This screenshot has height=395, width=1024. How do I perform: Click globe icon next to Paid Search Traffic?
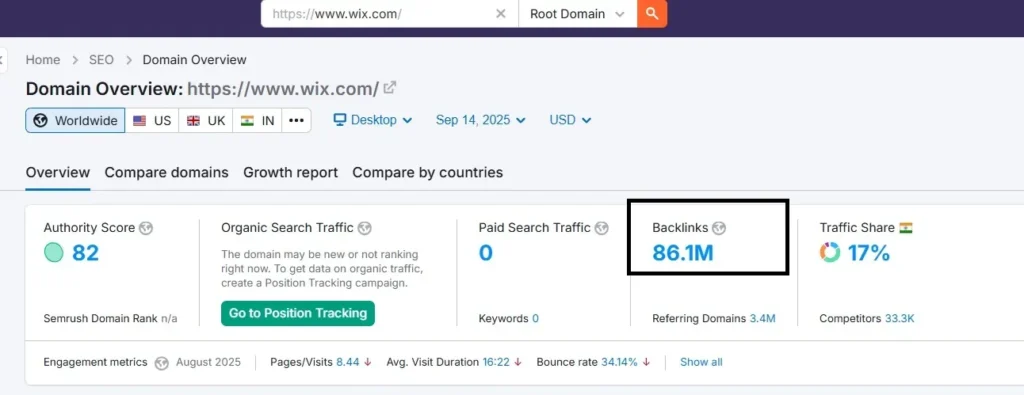click(x=601, y=228)
